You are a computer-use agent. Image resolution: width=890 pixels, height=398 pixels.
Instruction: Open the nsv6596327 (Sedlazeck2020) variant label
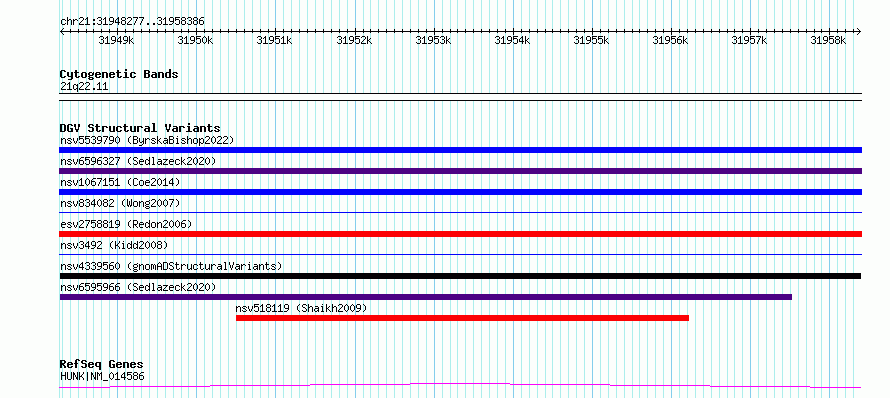(138, 161)
